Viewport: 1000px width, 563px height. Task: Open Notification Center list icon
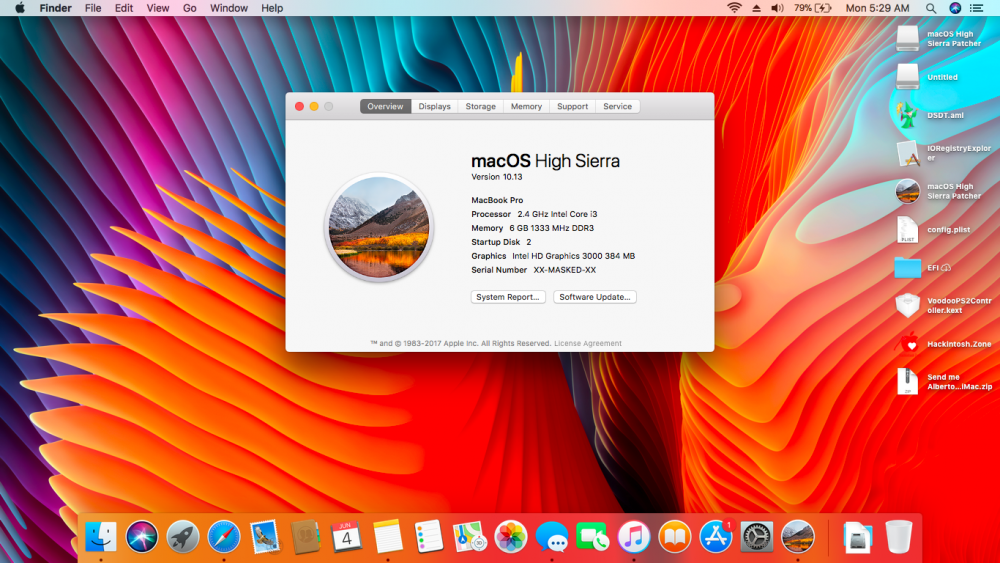[976, 8]
